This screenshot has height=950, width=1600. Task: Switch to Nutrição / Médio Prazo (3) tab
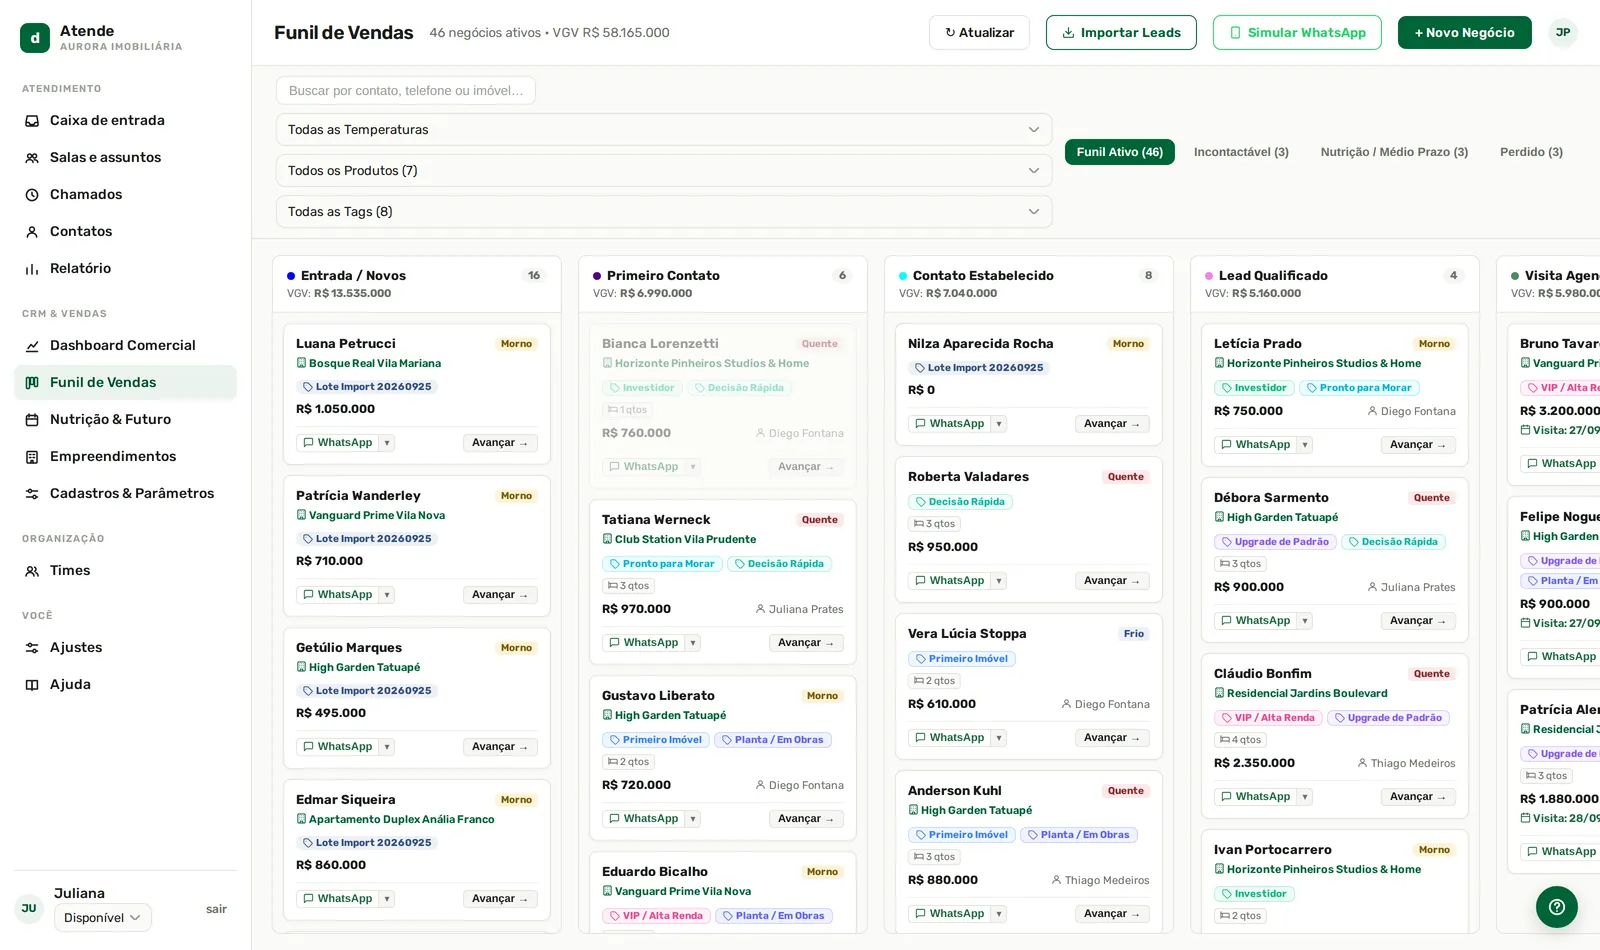pos(1394,152)
